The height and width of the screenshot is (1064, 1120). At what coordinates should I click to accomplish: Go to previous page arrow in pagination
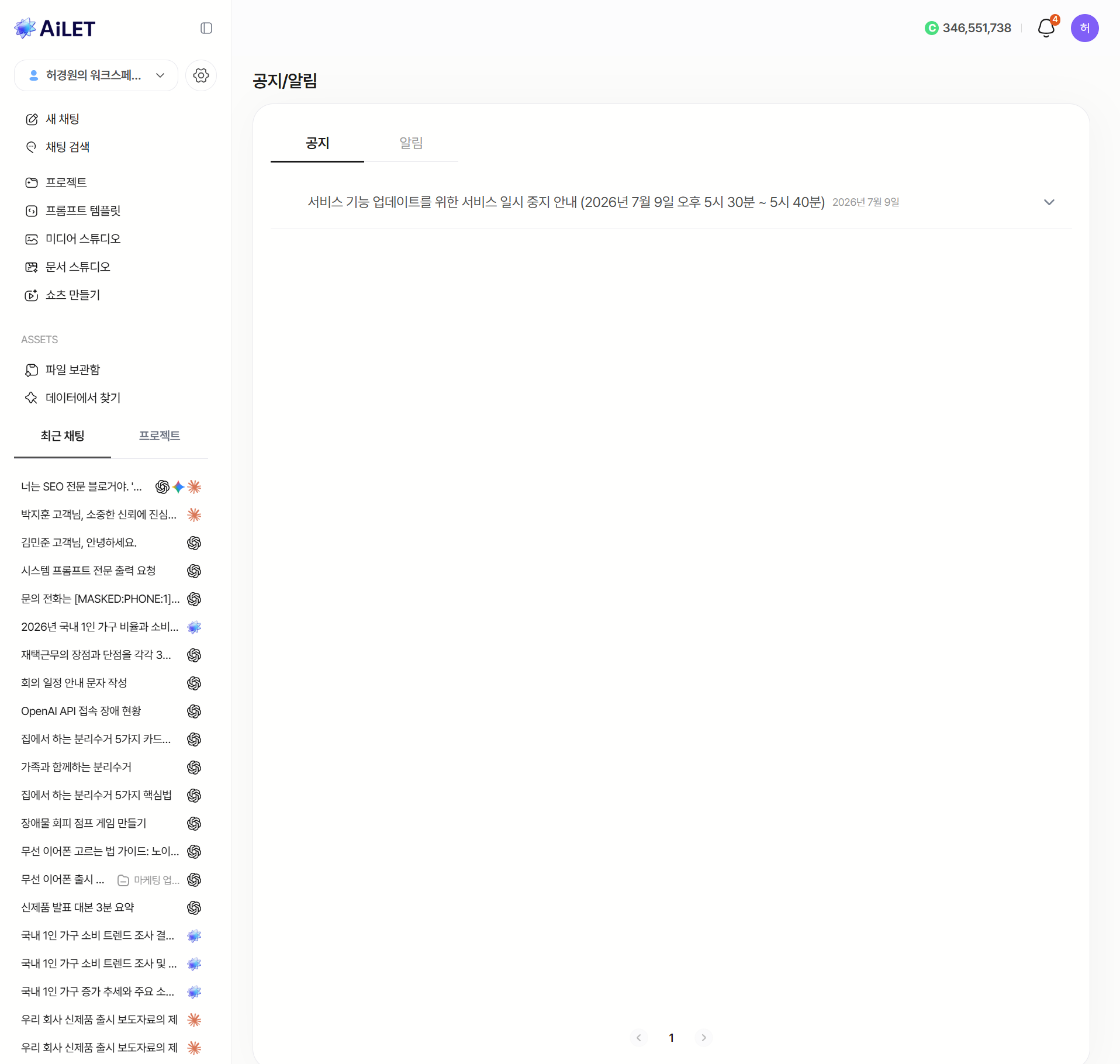(x=639, y=1038)
